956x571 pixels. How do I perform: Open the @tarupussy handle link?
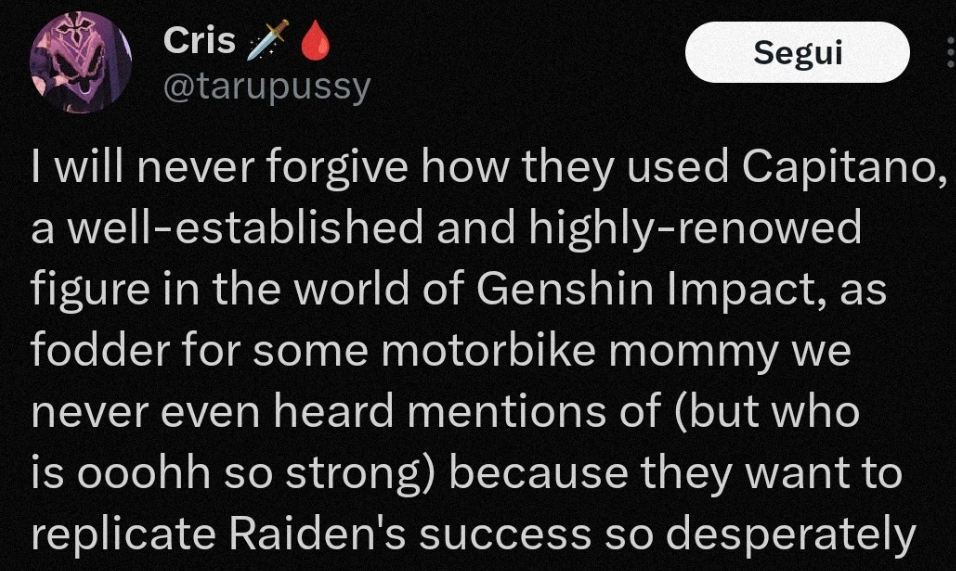tap(265, 87)
